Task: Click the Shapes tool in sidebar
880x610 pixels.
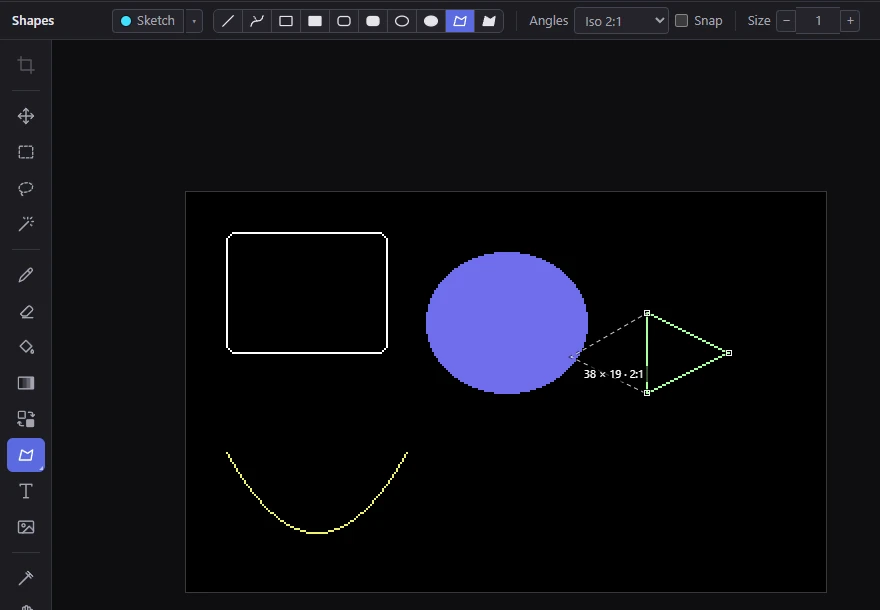Action: pyautogui.click(x=26, y=455)
